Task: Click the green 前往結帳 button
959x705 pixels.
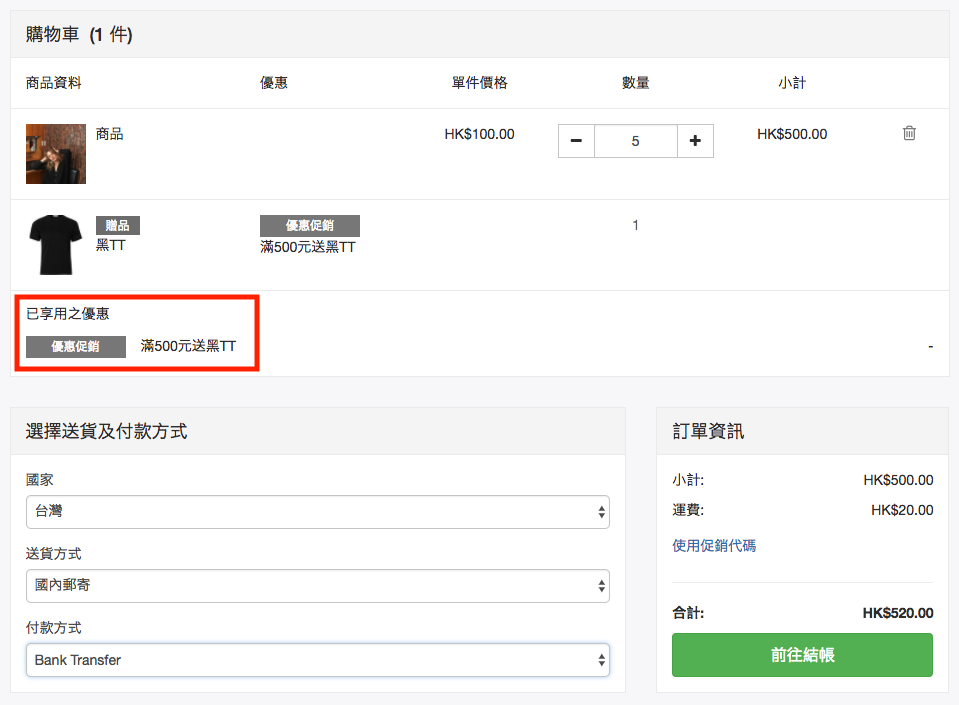Action: click(802, 655)
